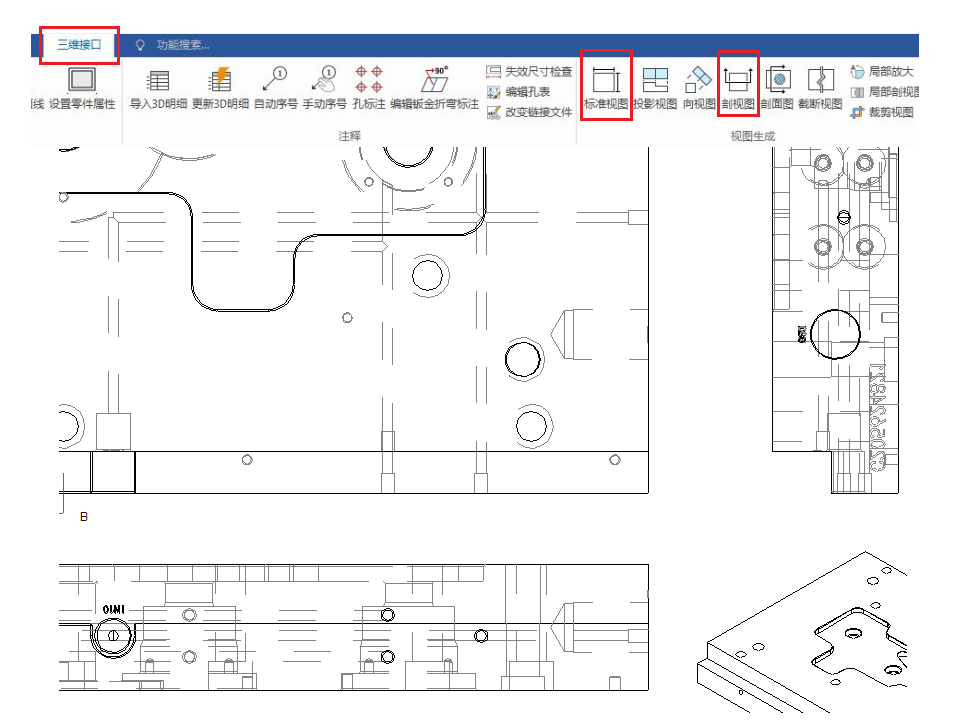Screen dimensions: 976x724
Task: Select 导入3D明细 tool
Action: point(158,87)
